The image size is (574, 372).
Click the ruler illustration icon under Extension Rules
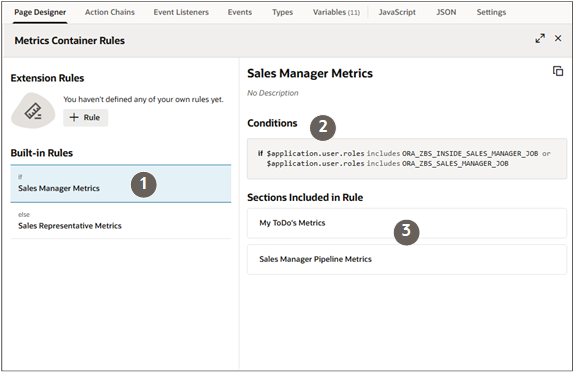pyautogui.click(x=33, y=111)
